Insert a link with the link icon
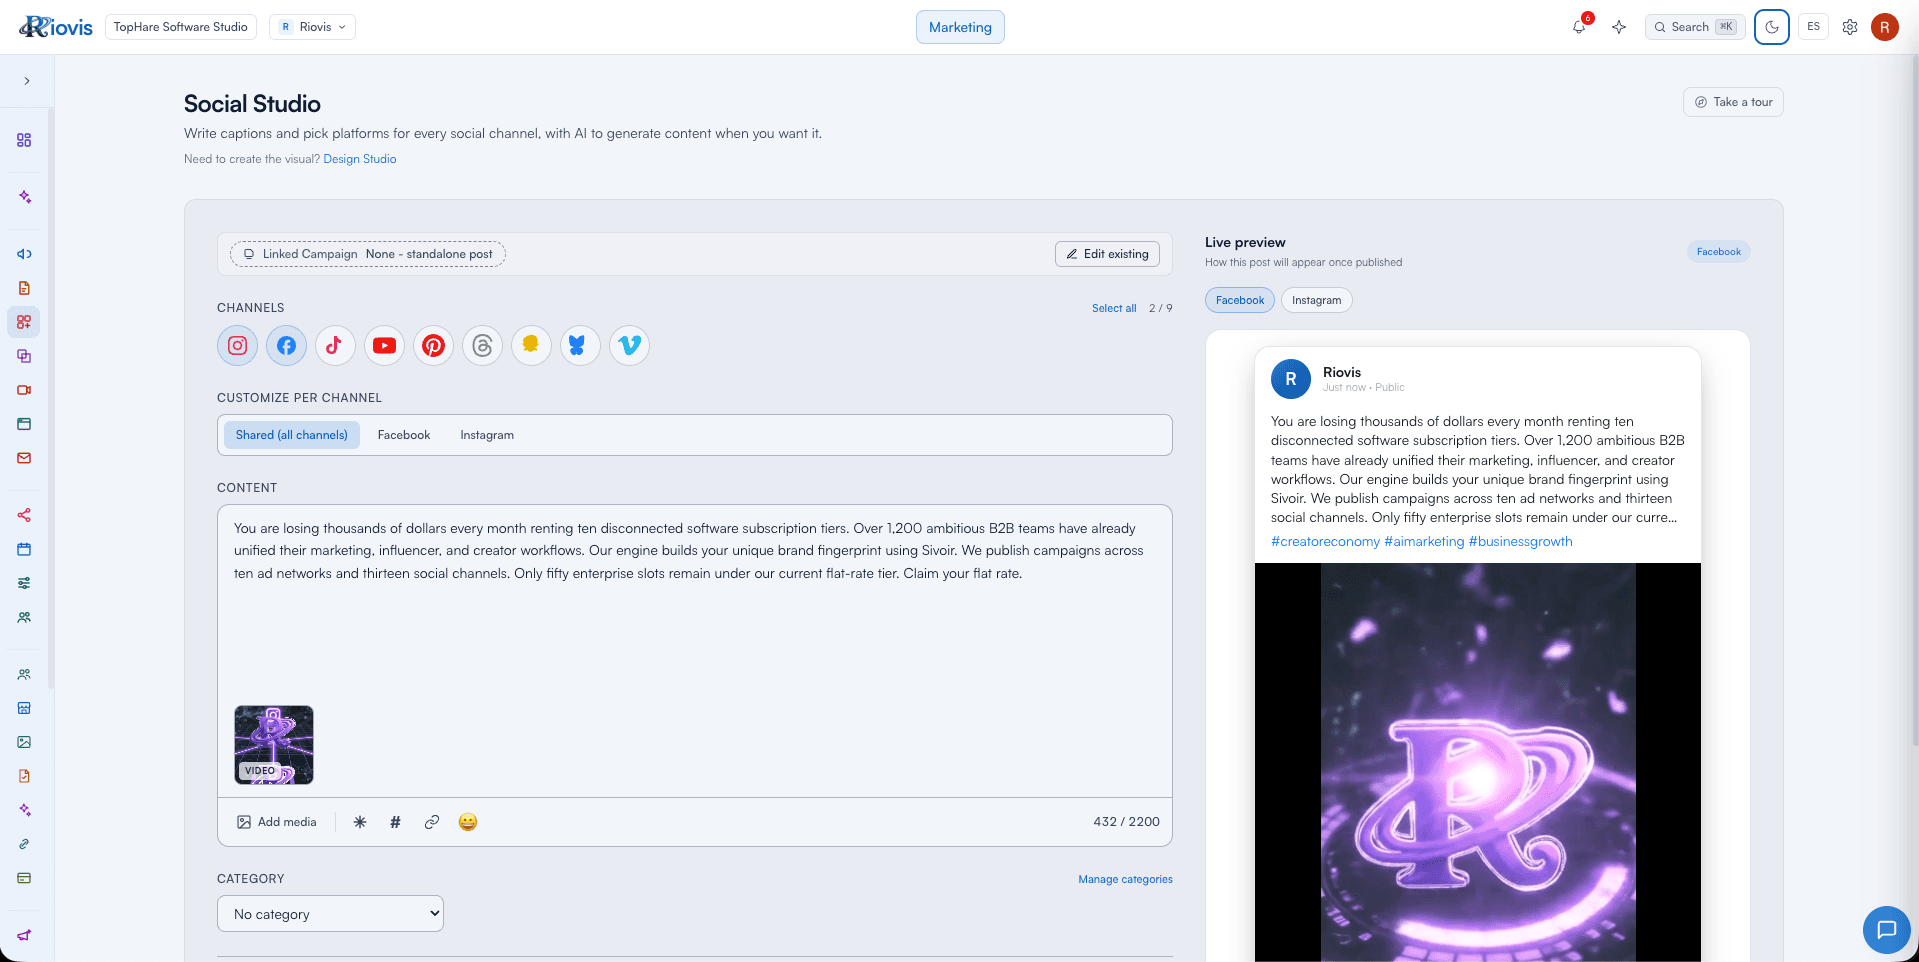This screenshot has height=962, width=1919. 432,822
